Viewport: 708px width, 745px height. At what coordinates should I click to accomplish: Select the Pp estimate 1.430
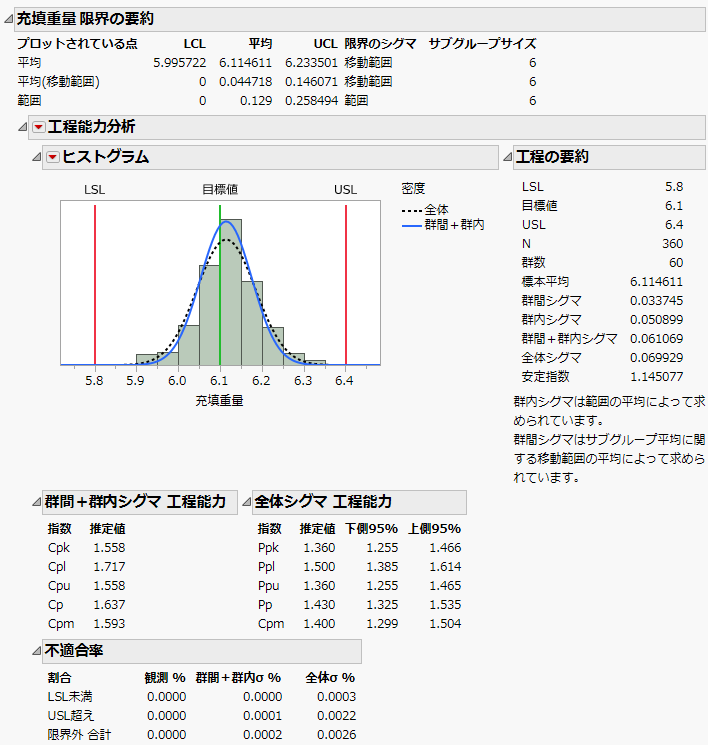(319, 605)
